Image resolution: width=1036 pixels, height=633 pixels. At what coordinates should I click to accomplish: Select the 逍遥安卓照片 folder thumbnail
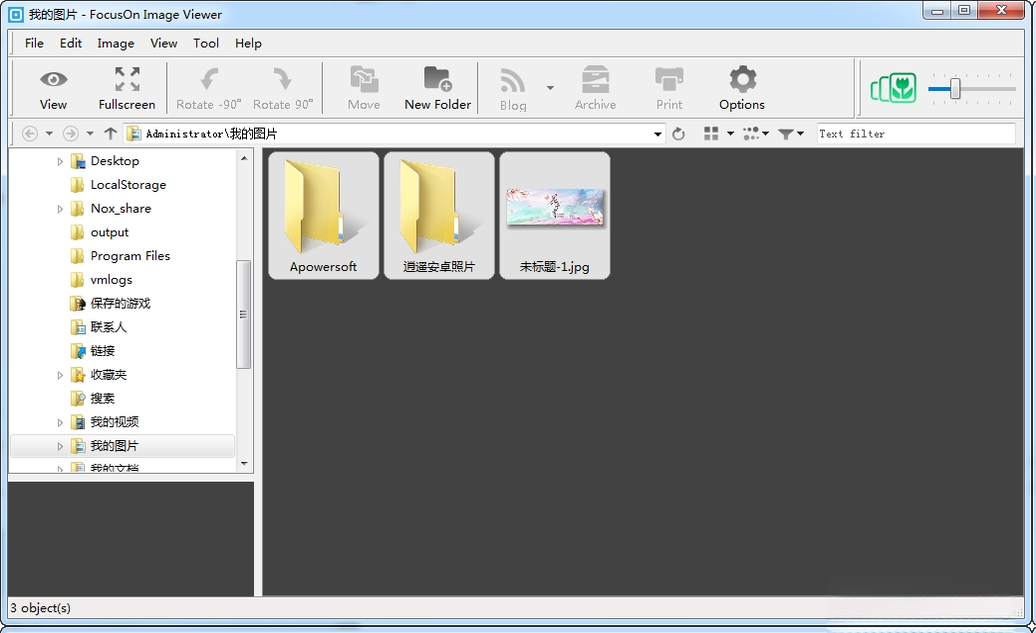439,215
